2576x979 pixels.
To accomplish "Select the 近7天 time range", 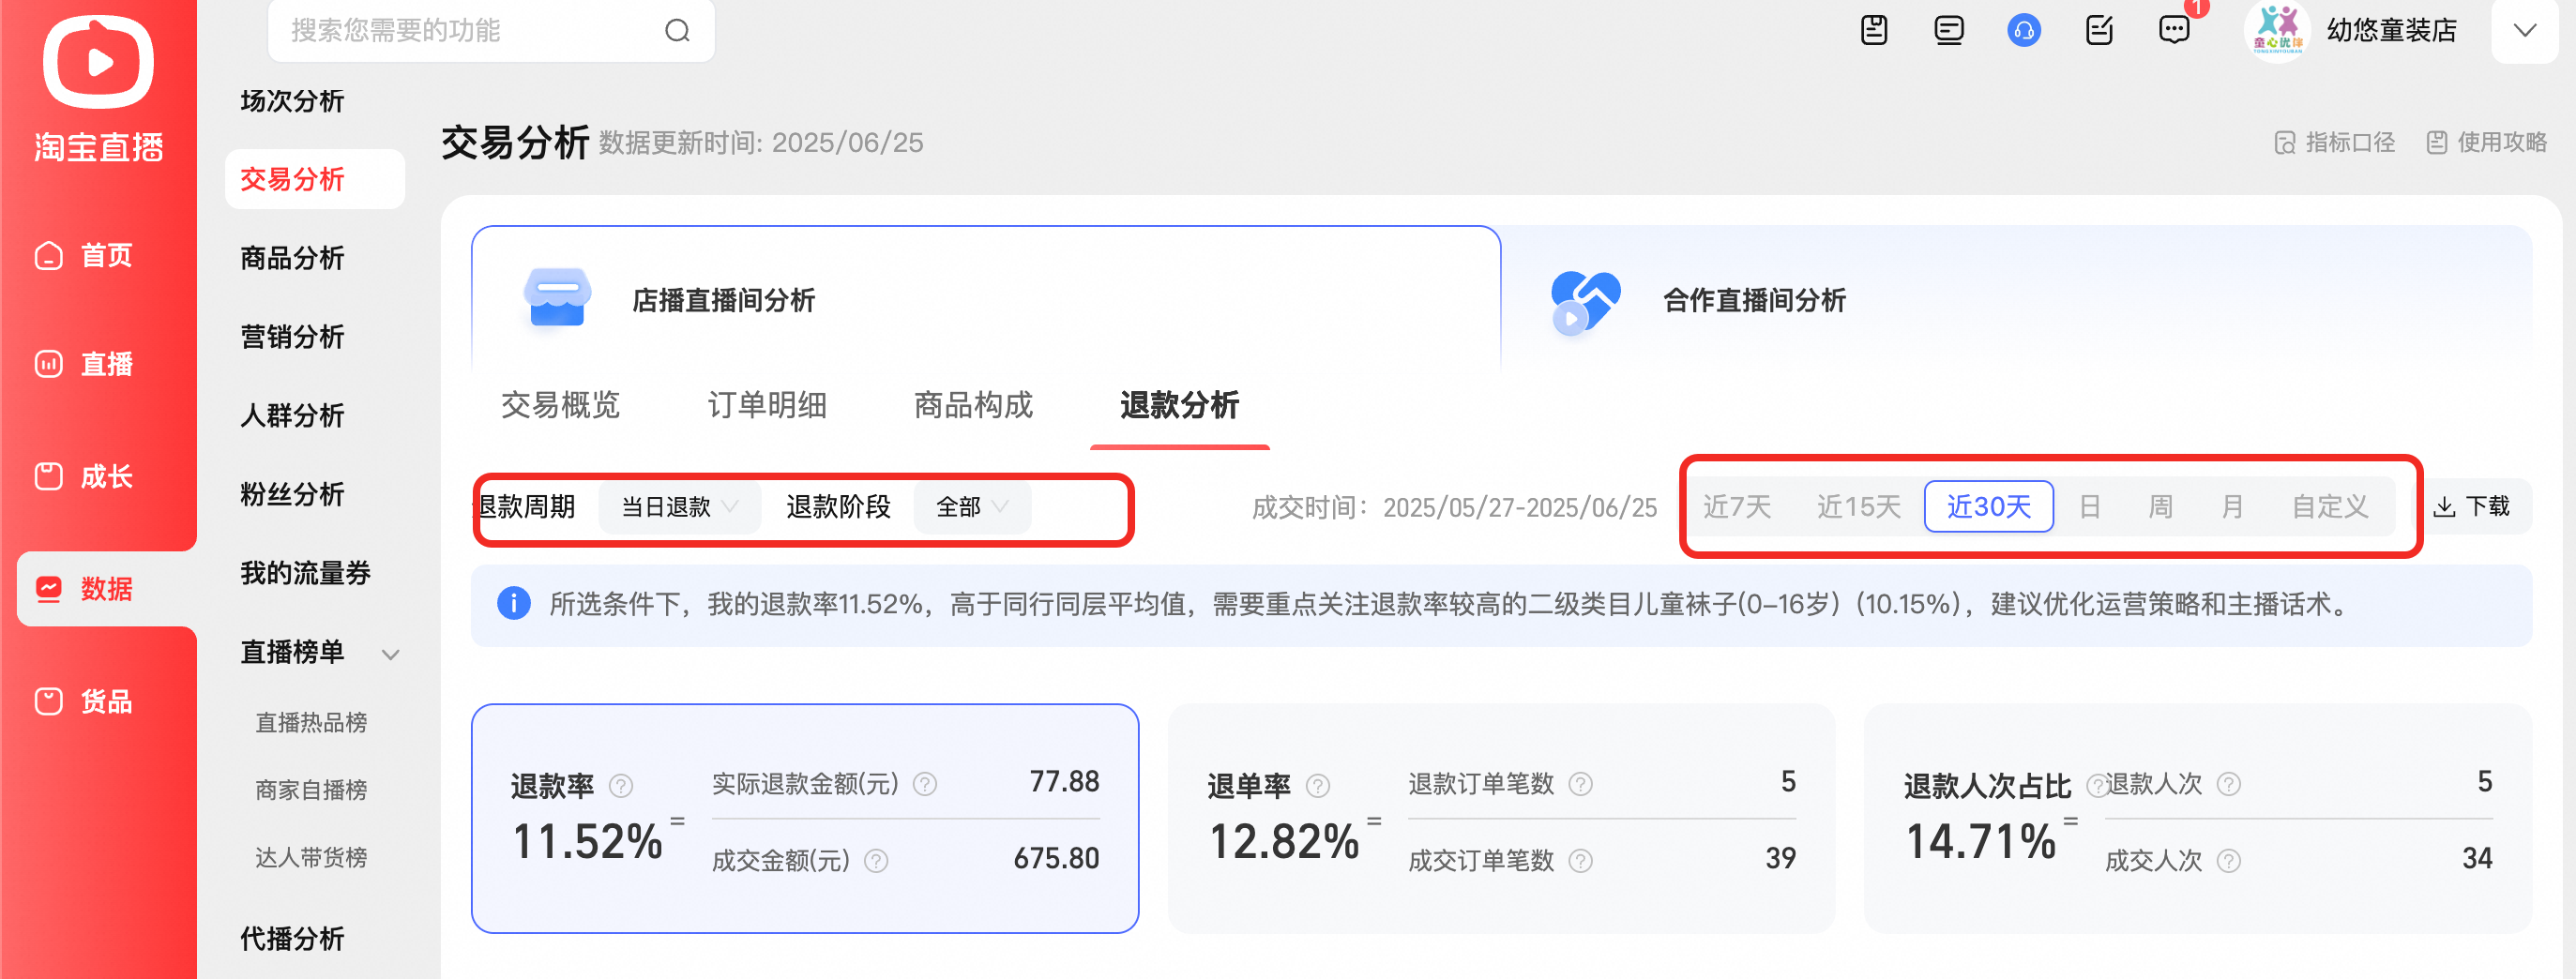I will pos(1737,507).
